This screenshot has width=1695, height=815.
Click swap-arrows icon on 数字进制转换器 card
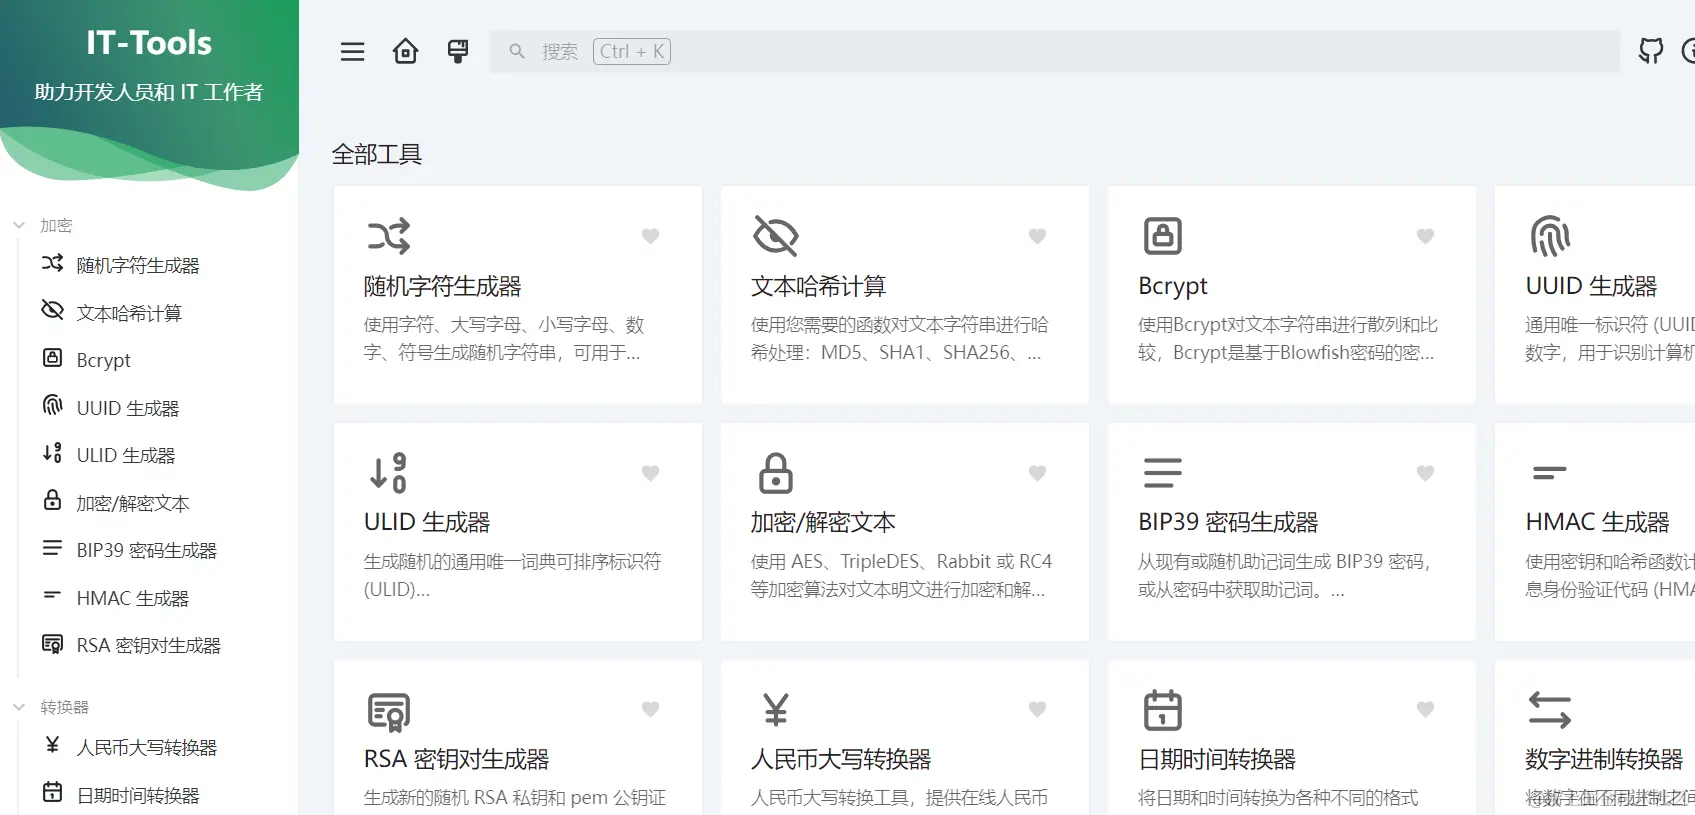[x=1550, y=710]
